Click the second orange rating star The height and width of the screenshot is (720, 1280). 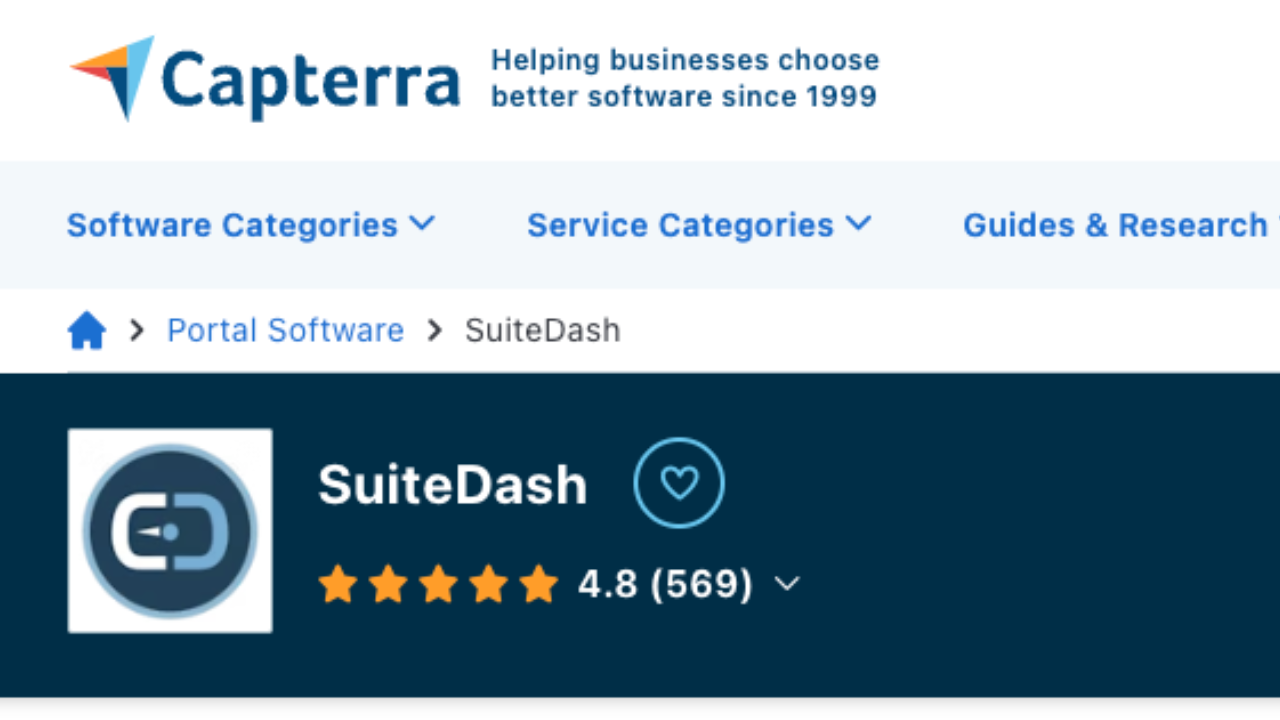click(388, 584)
